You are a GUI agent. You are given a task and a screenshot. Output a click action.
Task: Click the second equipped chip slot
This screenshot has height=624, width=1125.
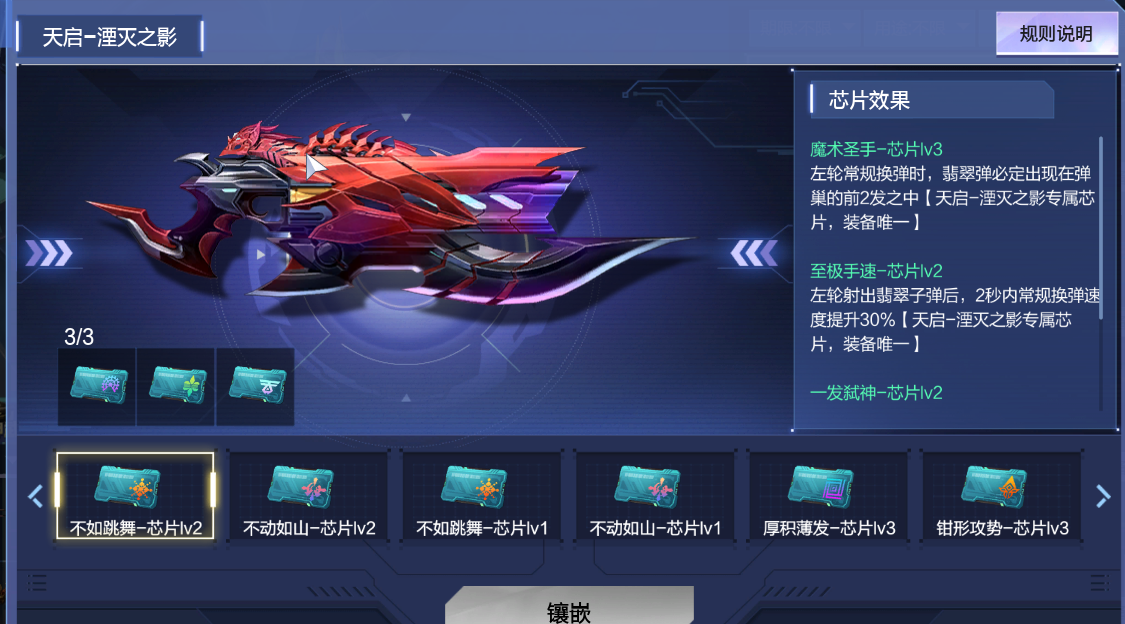click(x=176, y=387)
